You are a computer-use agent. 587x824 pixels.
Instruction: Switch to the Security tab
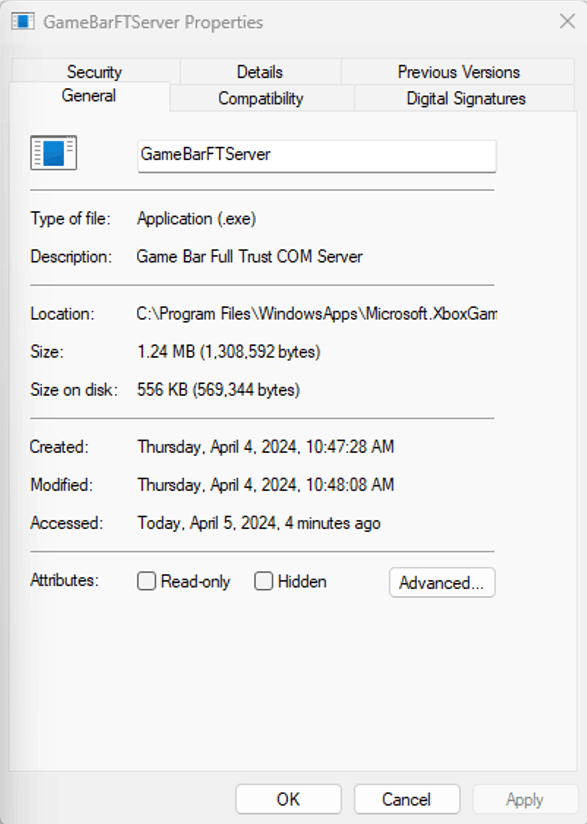tap(95, 71)
